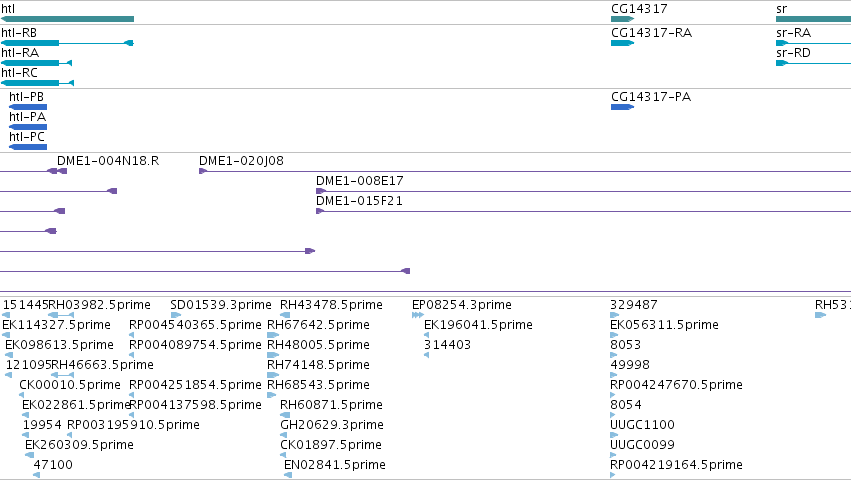
Task: Select clone DME1-008E17
Action: click(x=583, y=191)
